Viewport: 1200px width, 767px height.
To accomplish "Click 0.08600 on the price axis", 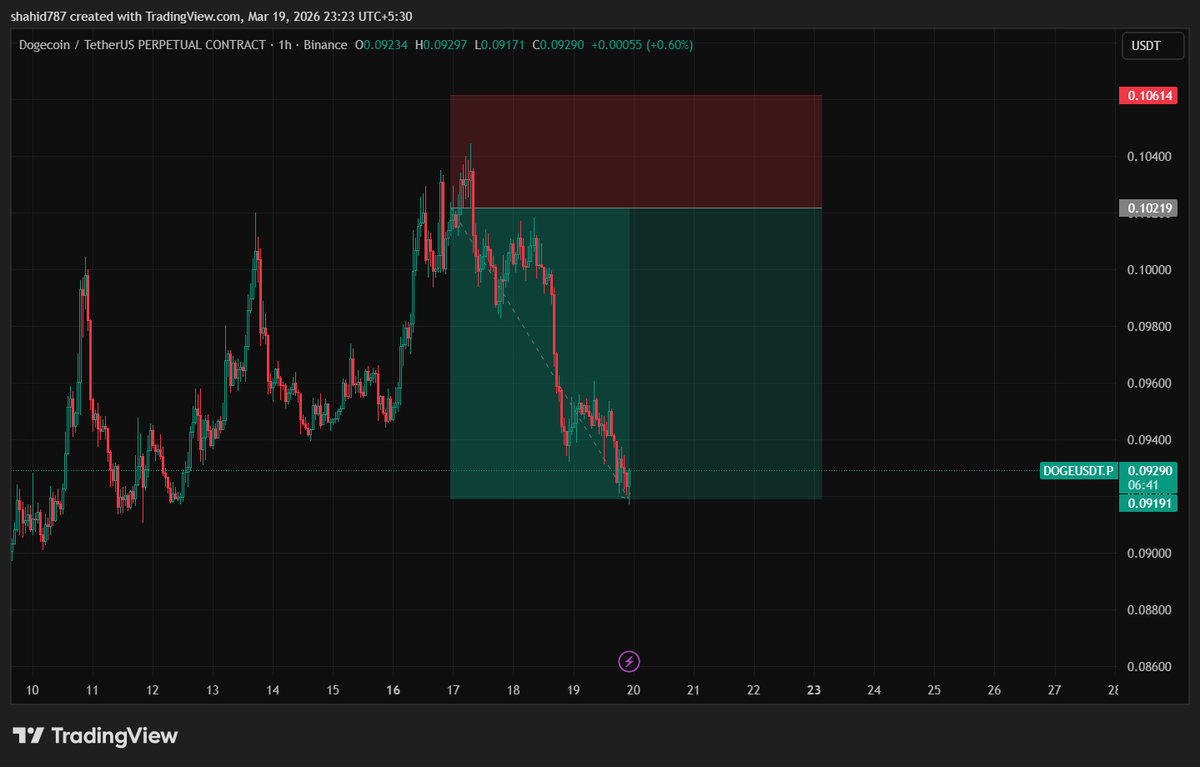I will 1147,667.
